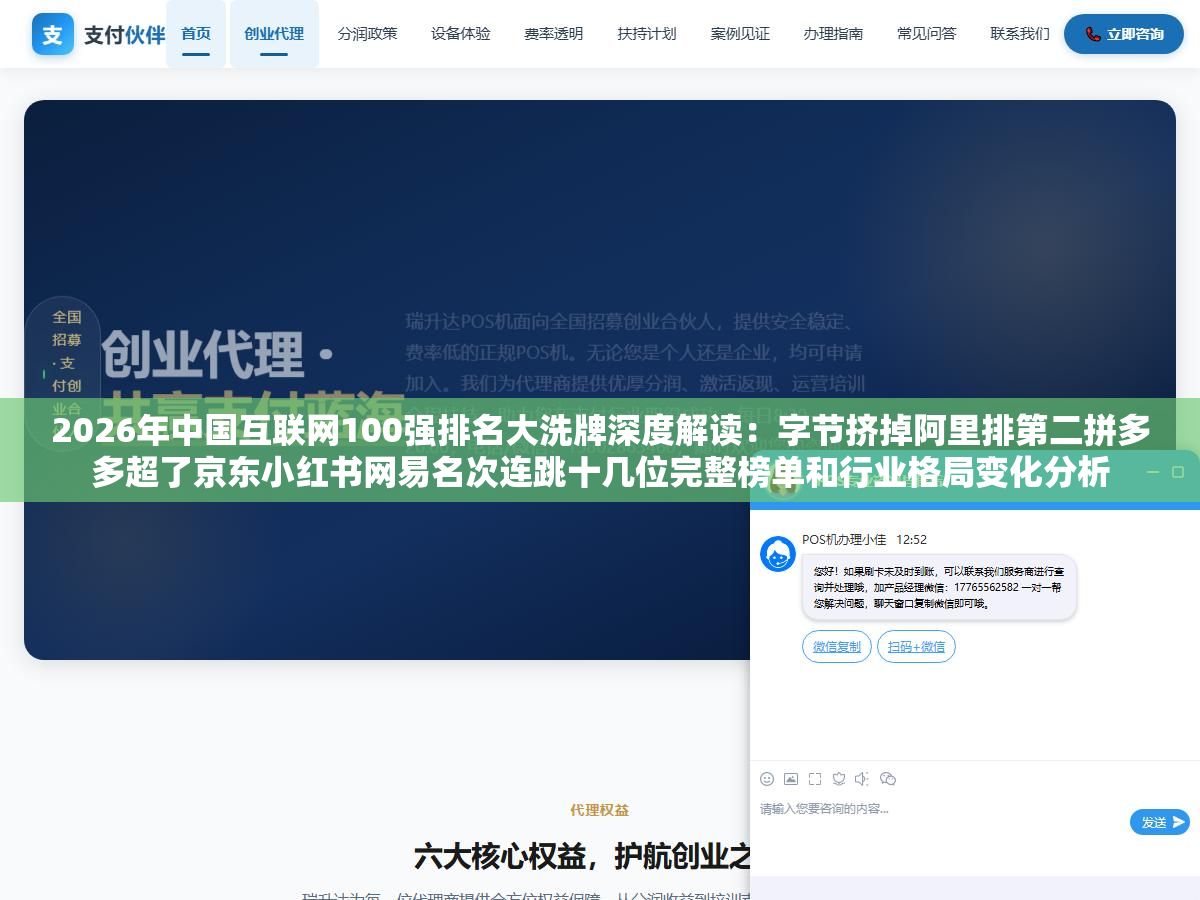Click the POS机办理小佳 agent avatar

[x=778, y=554]
